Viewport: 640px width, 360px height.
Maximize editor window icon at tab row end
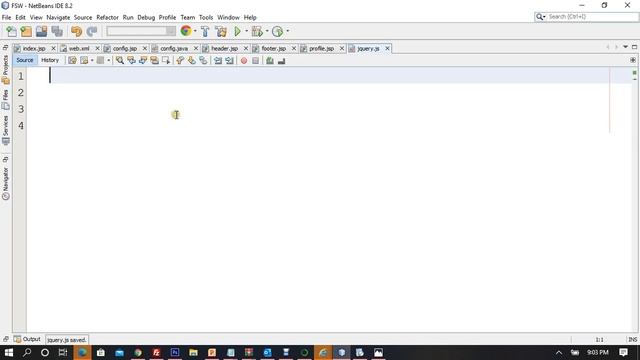click(x=634, y=47)
